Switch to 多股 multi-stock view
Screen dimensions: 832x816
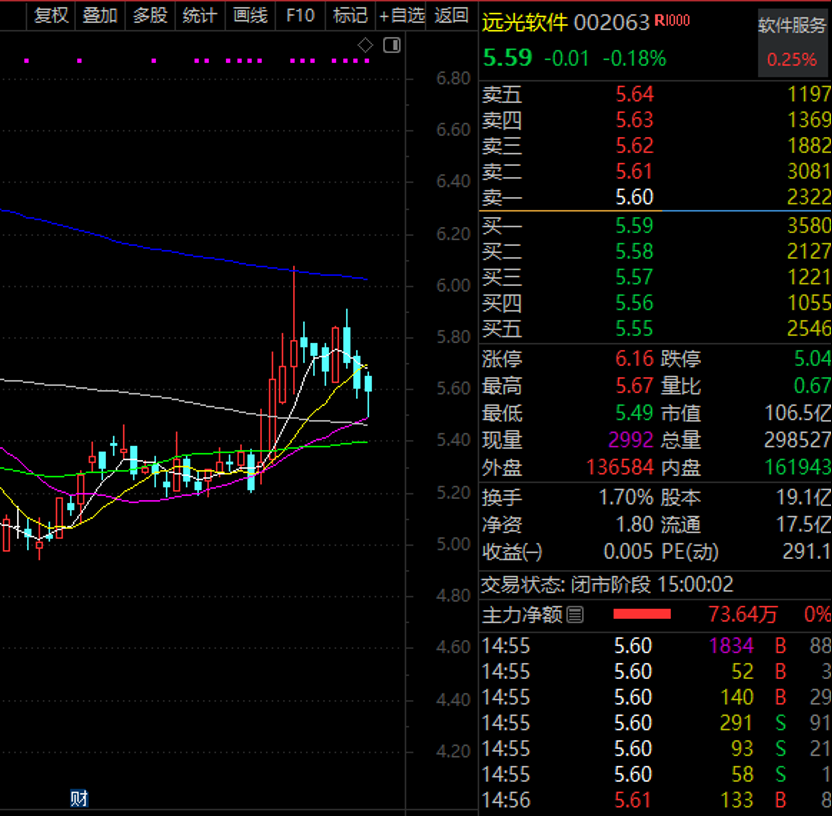click(x=150, y=15)
